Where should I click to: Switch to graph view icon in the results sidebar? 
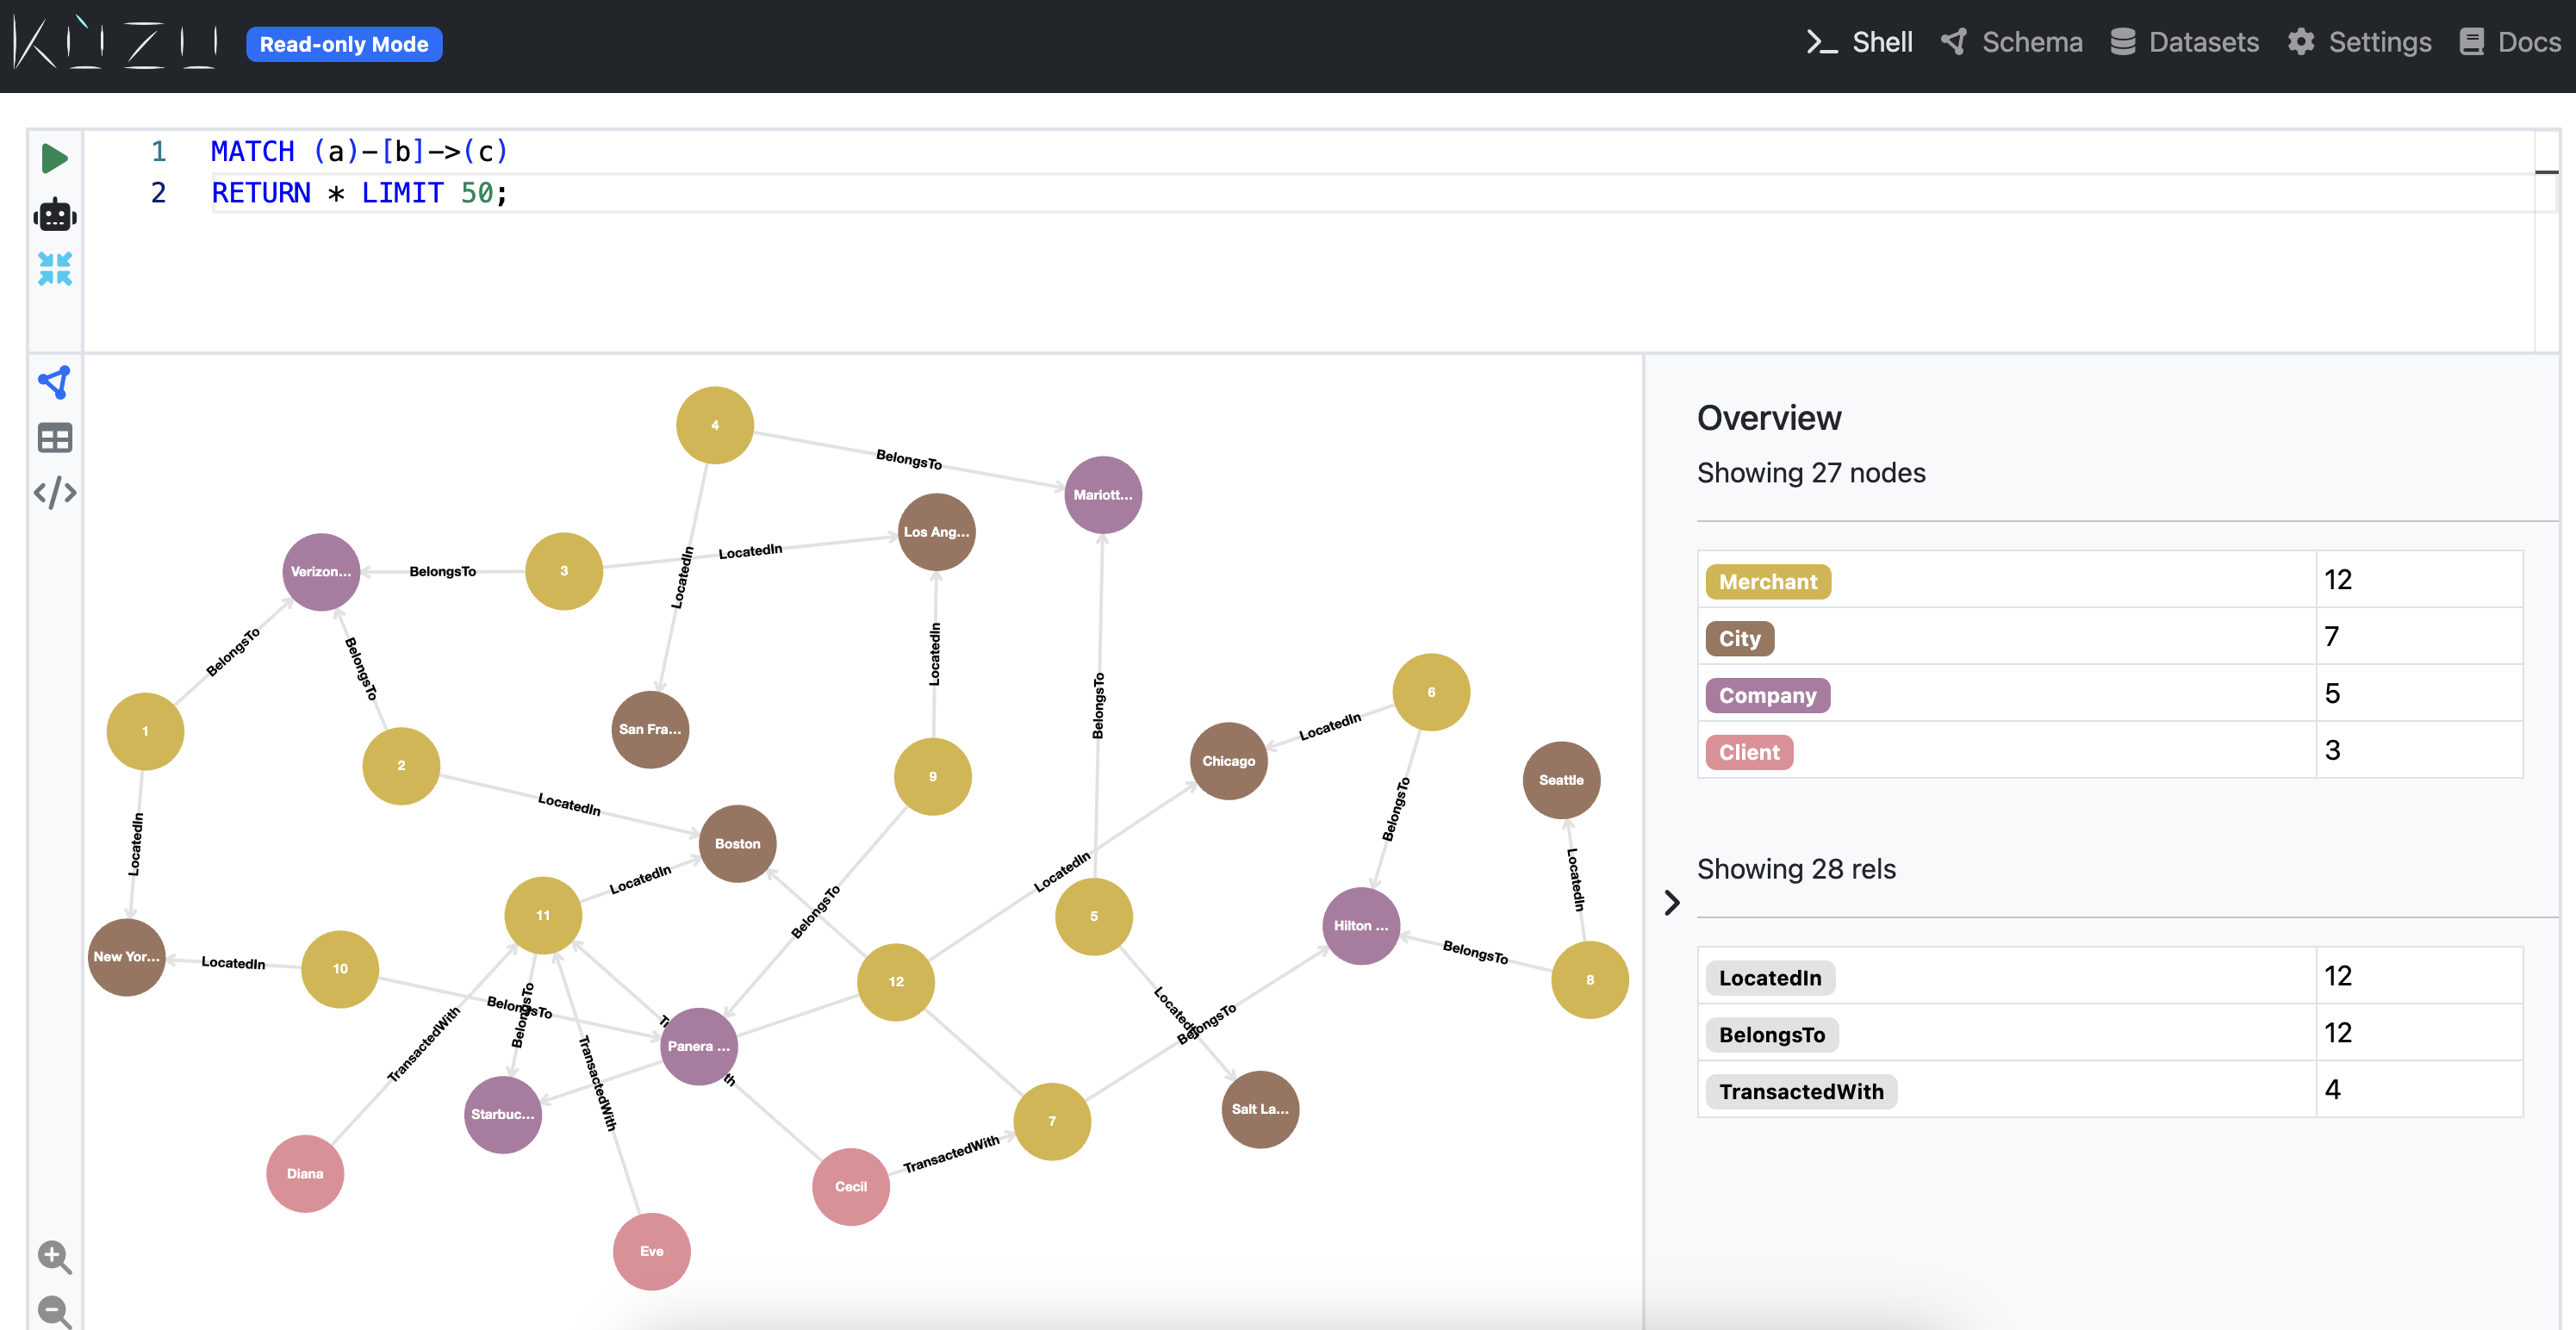54,382
